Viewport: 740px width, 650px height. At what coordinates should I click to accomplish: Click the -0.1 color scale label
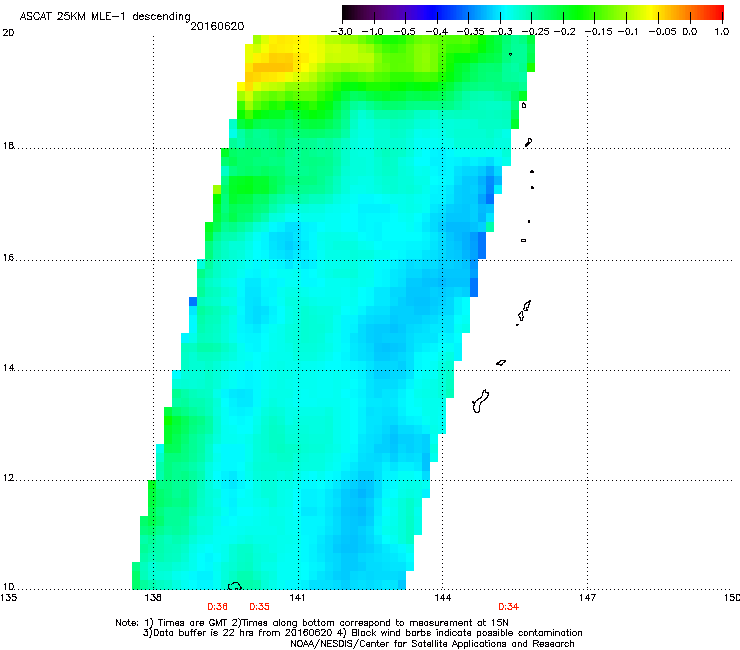pyautogui.click(x=628, y=32)
